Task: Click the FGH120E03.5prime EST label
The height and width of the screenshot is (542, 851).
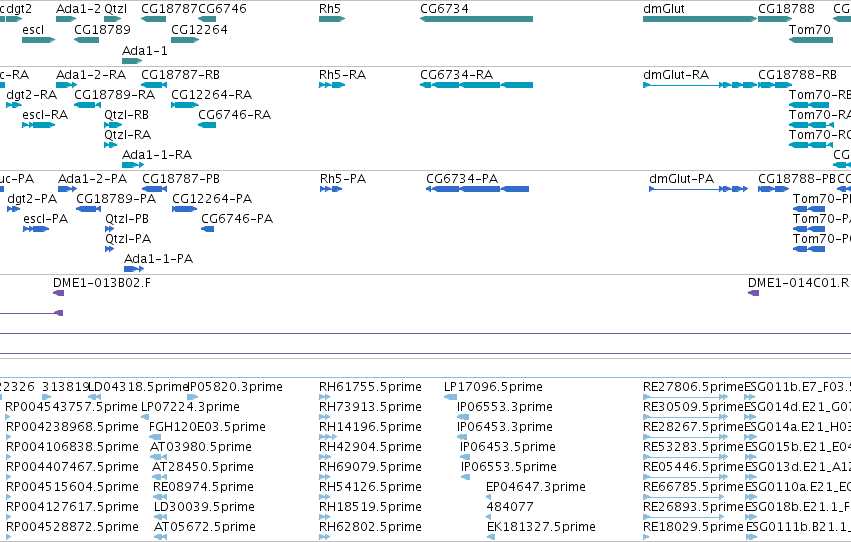Action: point(207,428)
